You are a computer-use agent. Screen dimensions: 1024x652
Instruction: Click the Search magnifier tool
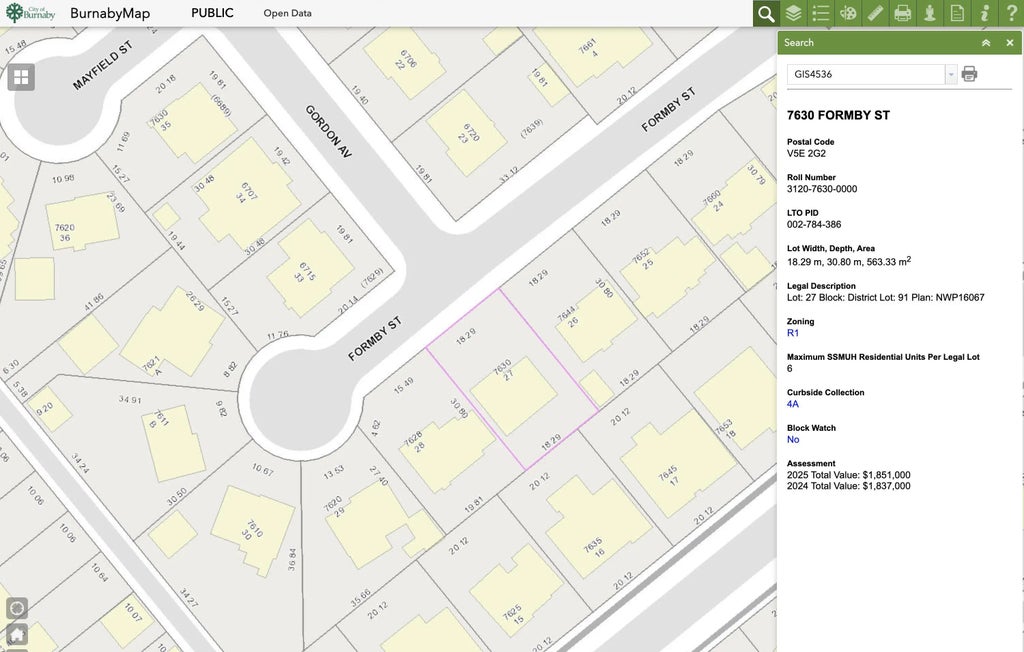[x=766, y=13]
